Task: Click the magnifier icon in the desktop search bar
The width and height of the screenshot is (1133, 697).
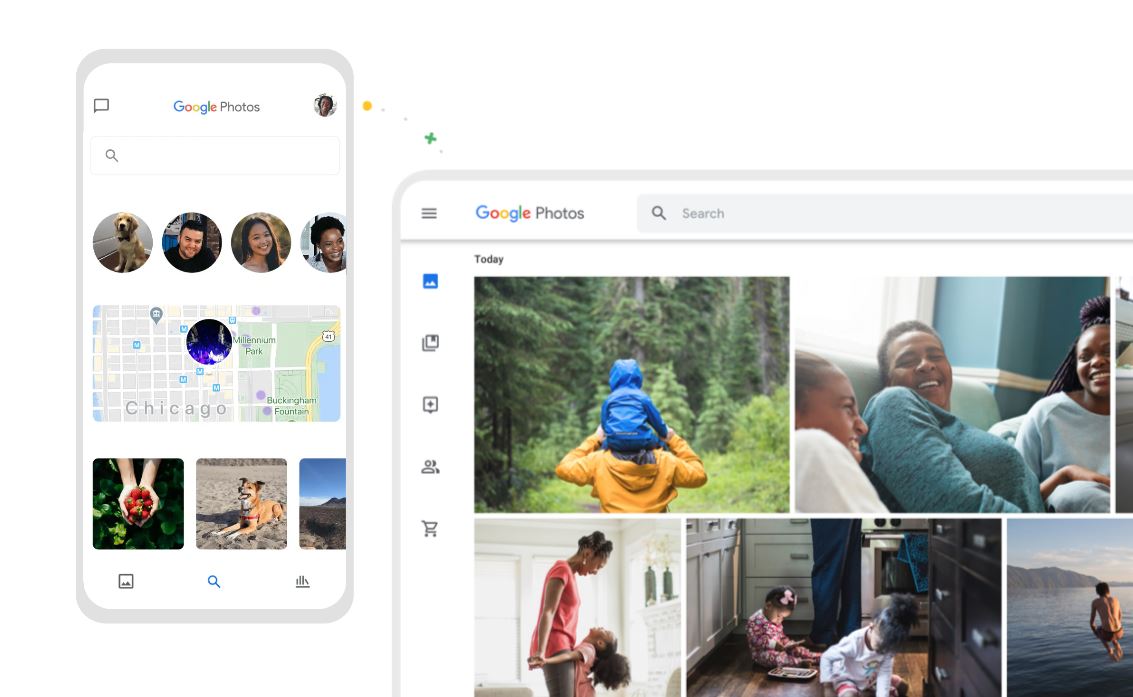Action: 658,213
